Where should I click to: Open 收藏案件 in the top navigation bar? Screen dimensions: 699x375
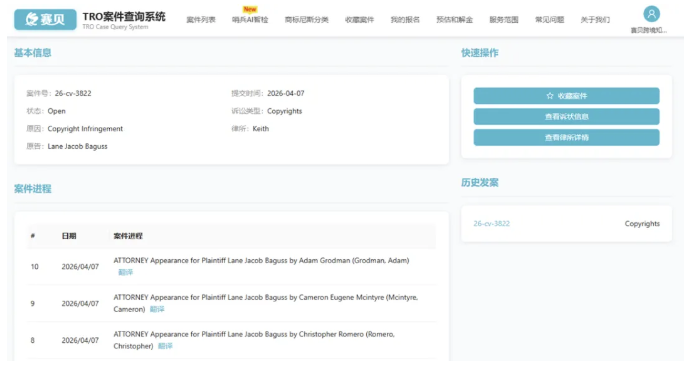tap(359, 20)
